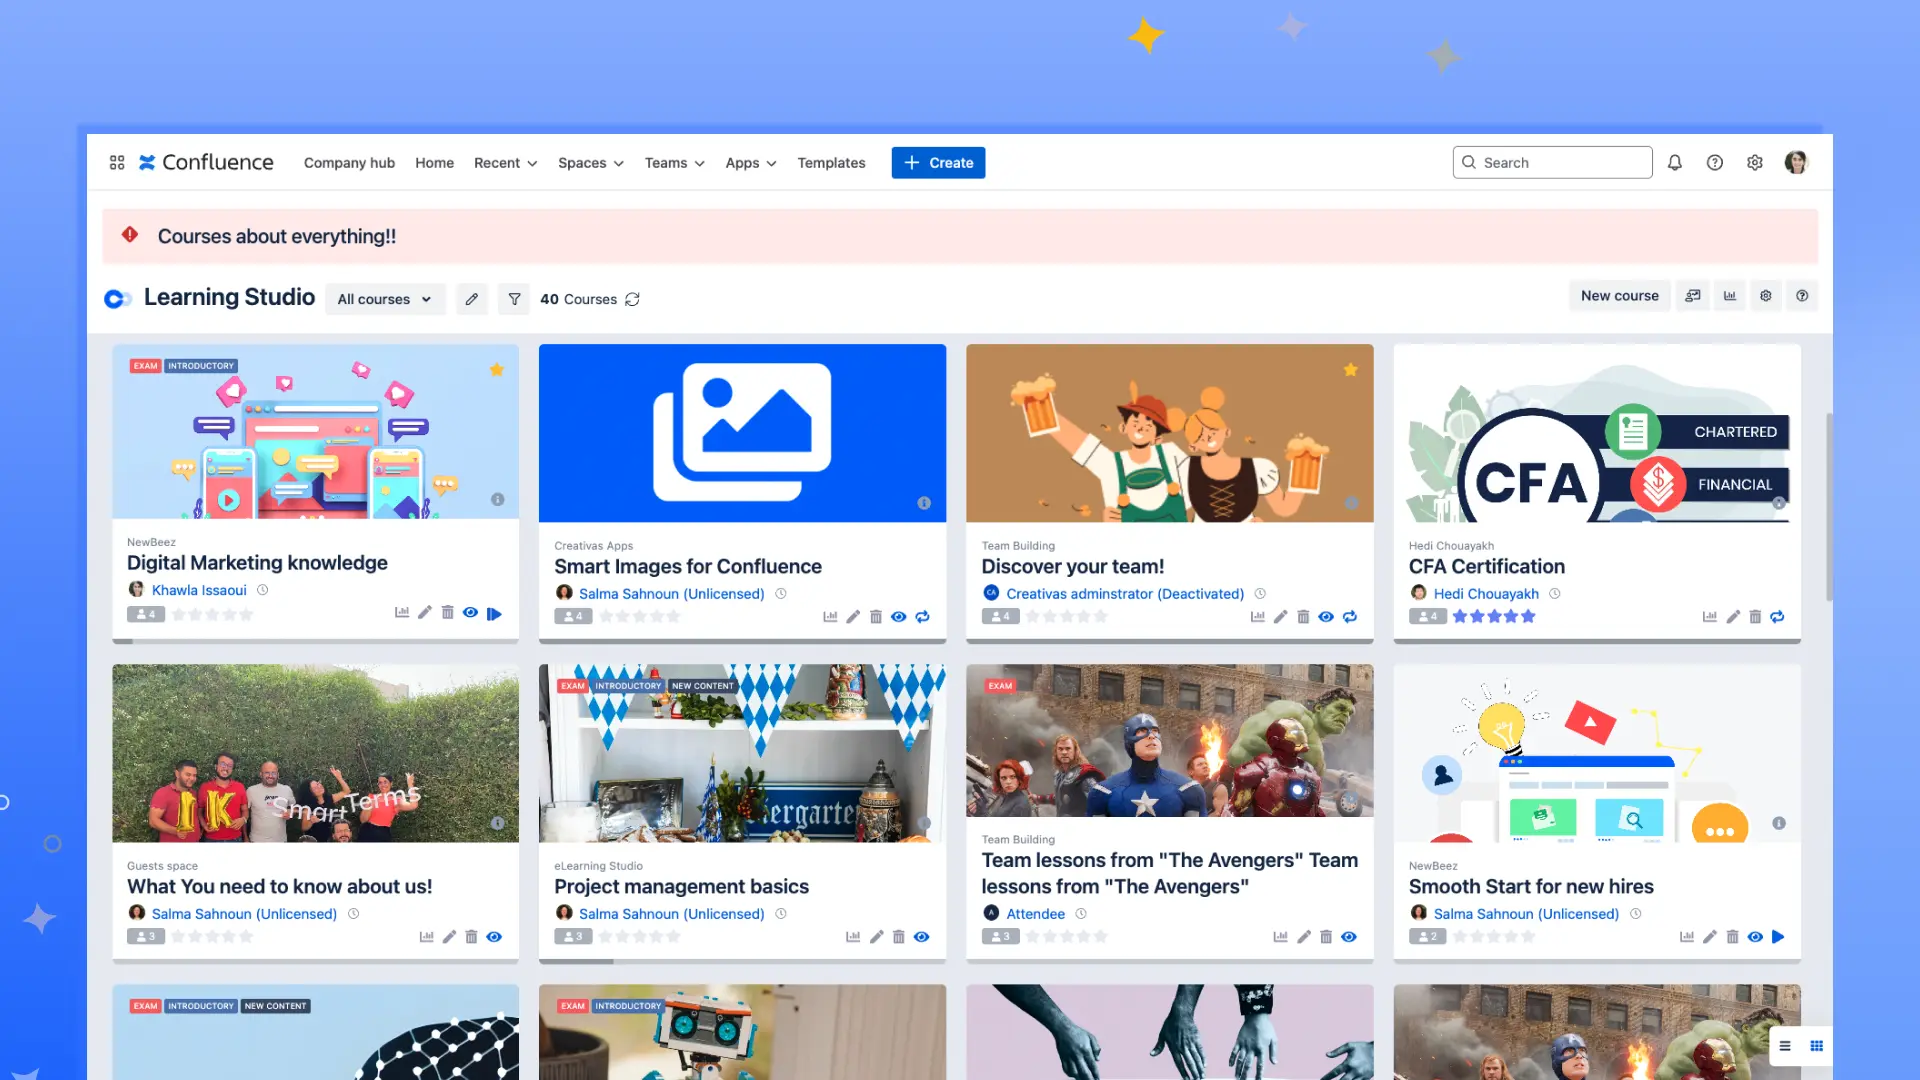Image resolution: width=1920 pixels, height=1080 pixels.
Task: Reset progress on the CFA Certification course
Action: coord(1778,617)
